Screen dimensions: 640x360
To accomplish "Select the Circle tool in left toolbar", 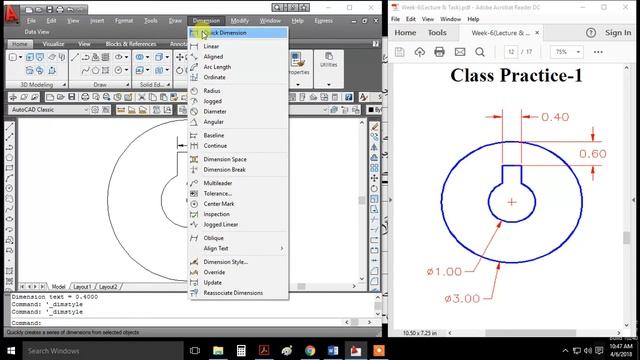I will (9, 188).
